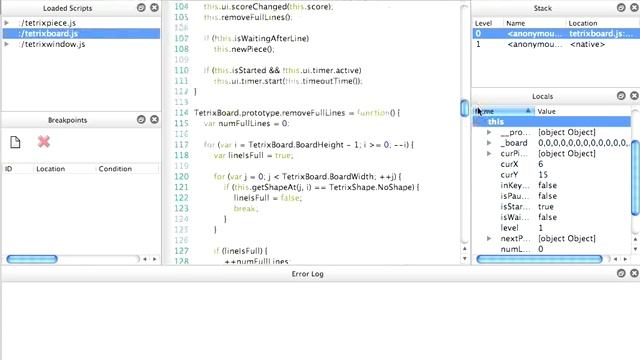Viewport: 640px width, 360px height.
Task: Click the 'this.removeFullLines()' code line
Action: 248,17
